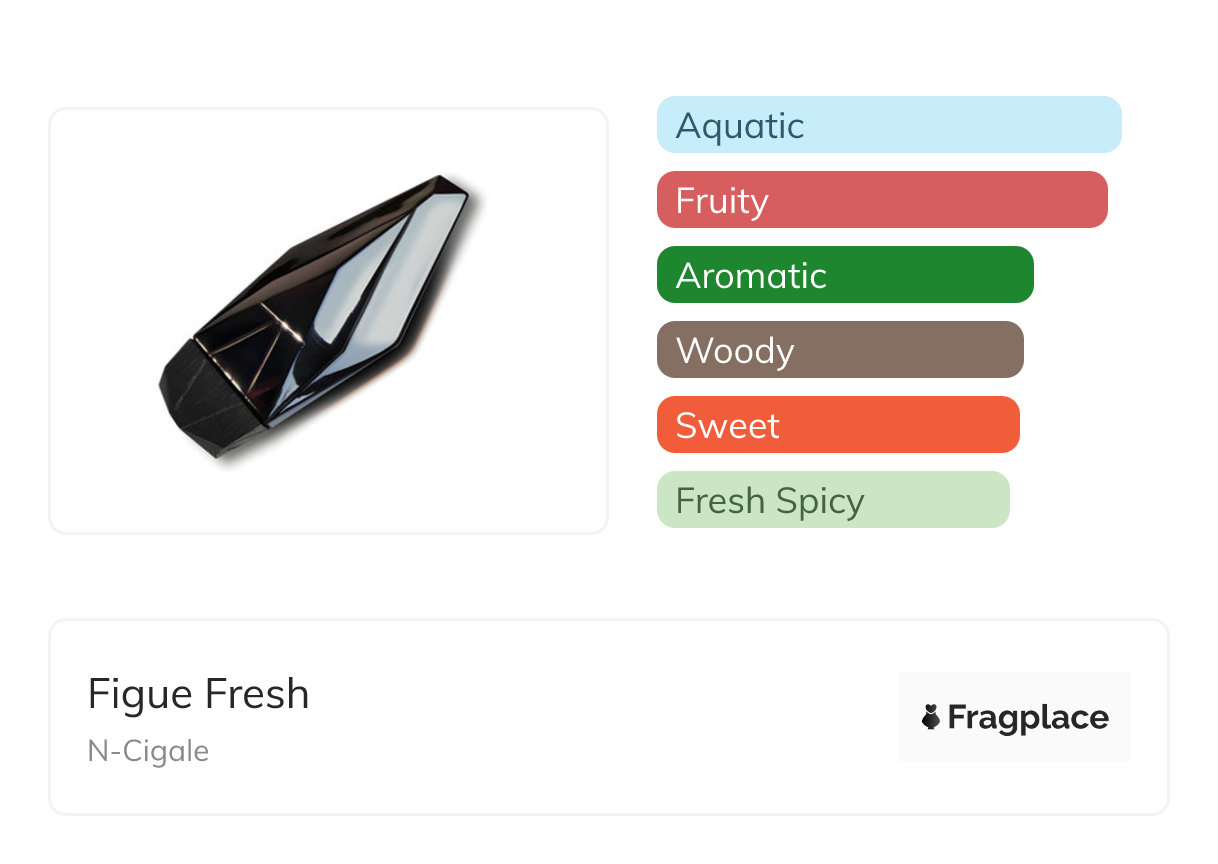The width and height of the screenshot is (1218, 864).
Task: Click the Sweet text label
Action: pos(727,426)
